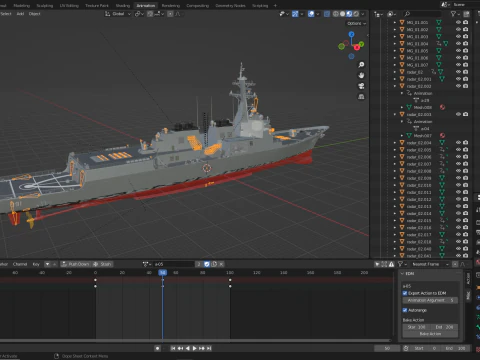Toggle viewport overlays icon
This screenshot has width=480, height=360.
(x=311, y=14)
